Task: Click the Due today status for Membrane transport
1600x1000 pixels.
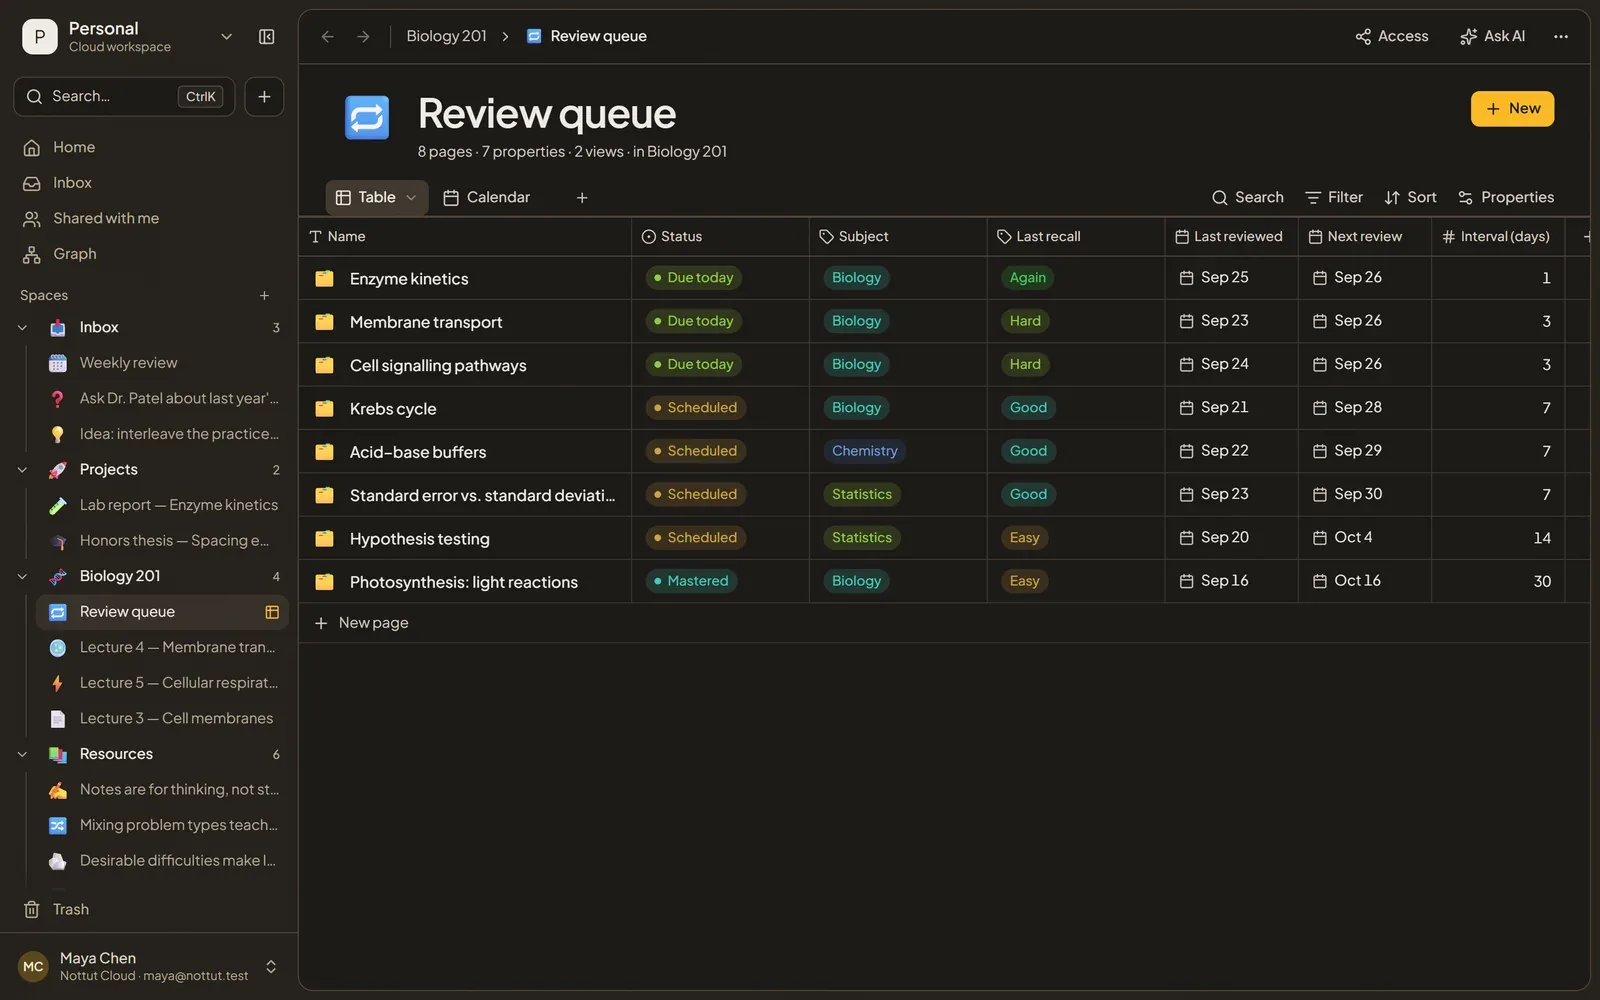Action: pyautogui.click(x=693, y=321)
